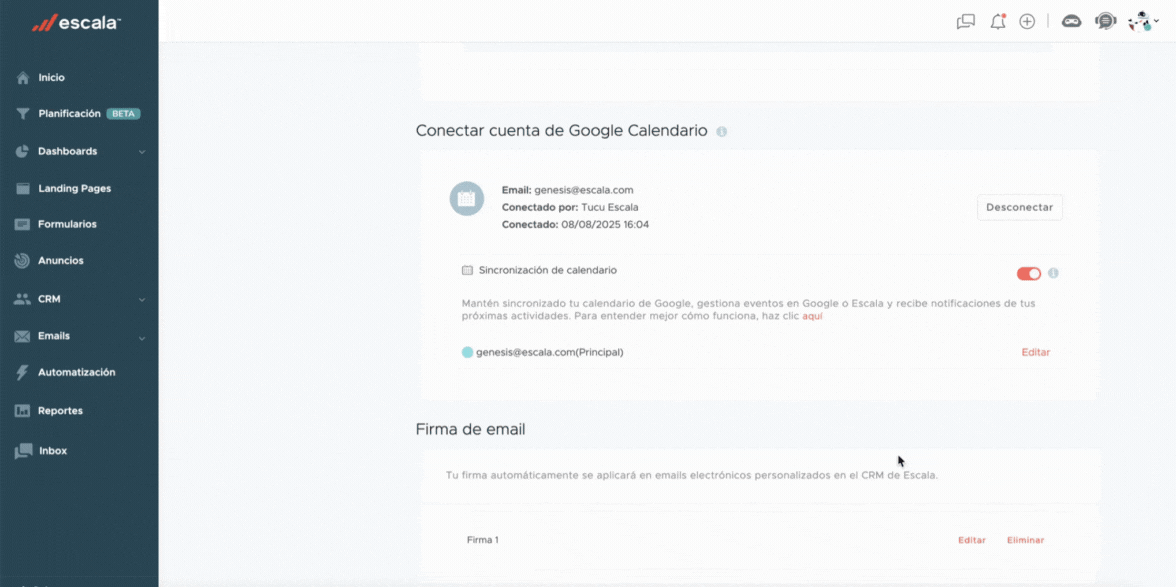Open the notifications bell

pyautogui.click(x=997, y=21)
